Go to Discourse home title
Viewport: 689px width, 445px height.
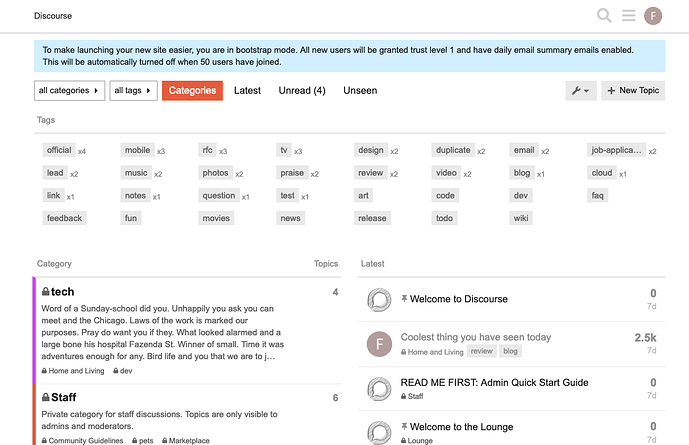click(53, 16)
